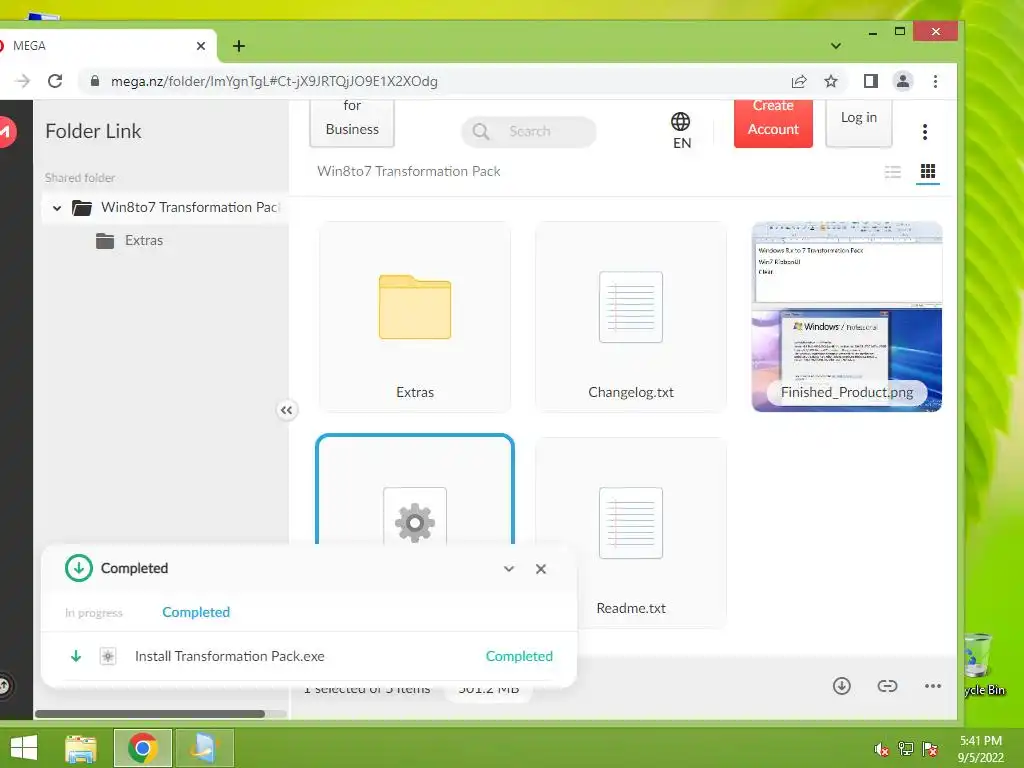Select the Recycle Bin on the desktop
Viewport: 1024px width, 768px height.
[x=985, y=665]
